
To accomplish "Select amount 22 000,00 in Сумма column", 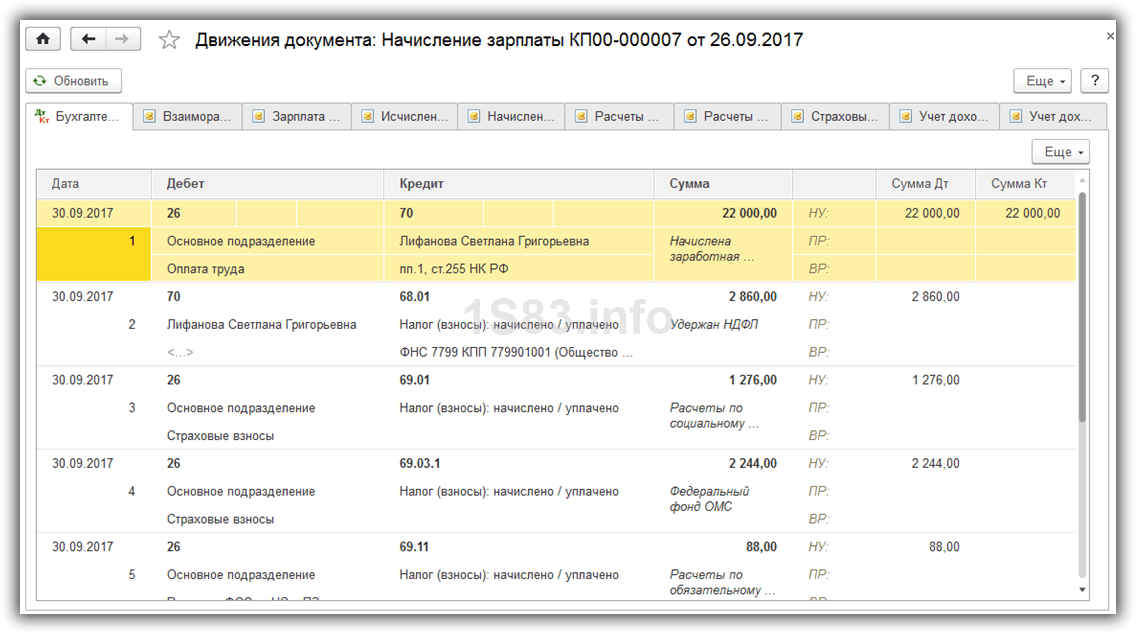I will [749, 213].
